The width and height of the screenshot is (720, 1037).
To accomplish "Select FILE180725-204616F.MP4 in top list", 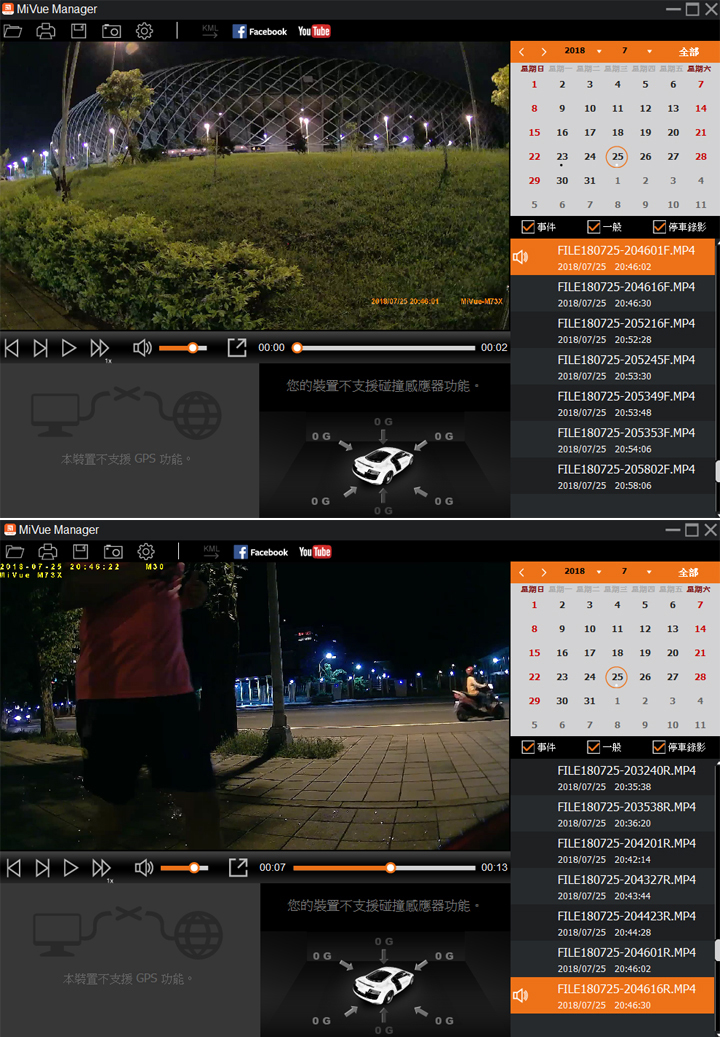I will [612, 294].
